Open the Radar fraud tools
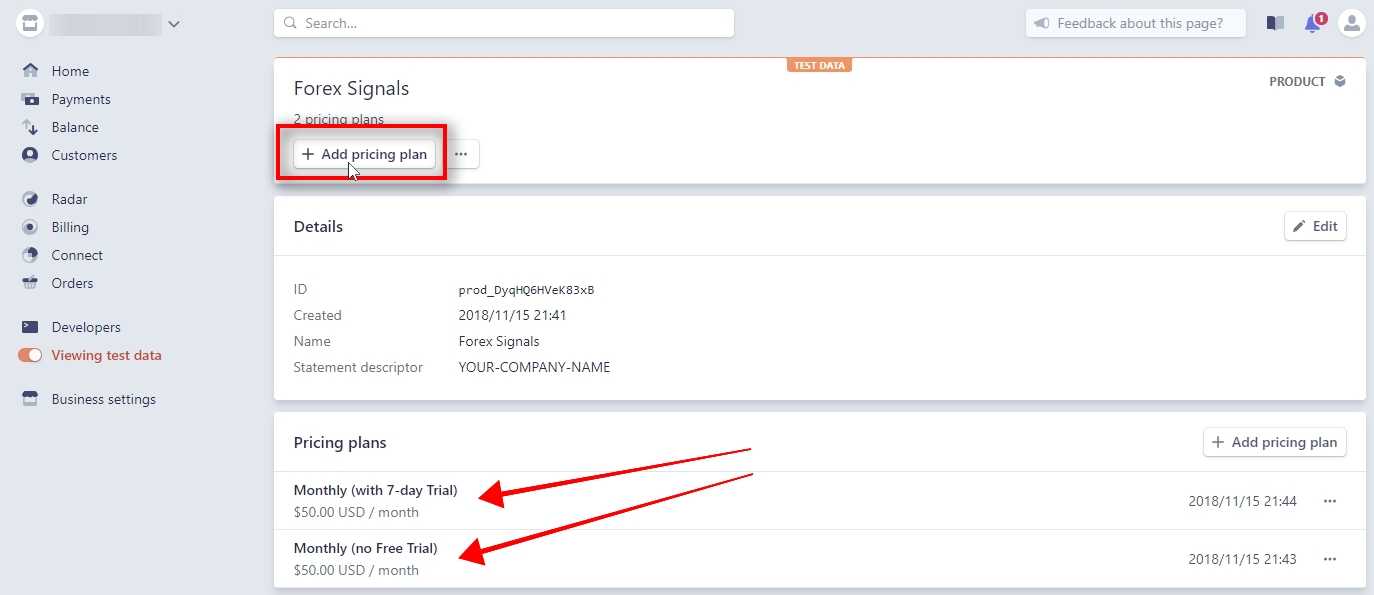 pyautogui.click(x=71, y=199)
